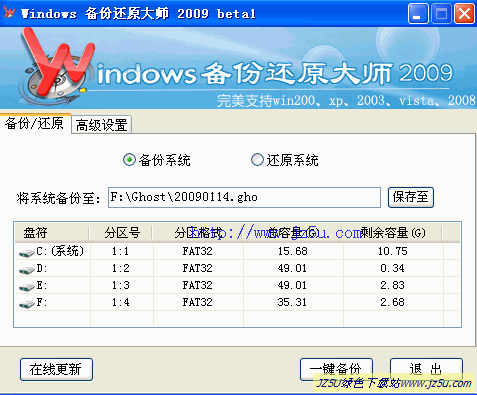Click the 盘符 column header
Viewport: 477px width, 395px height.
click(52, 233)
